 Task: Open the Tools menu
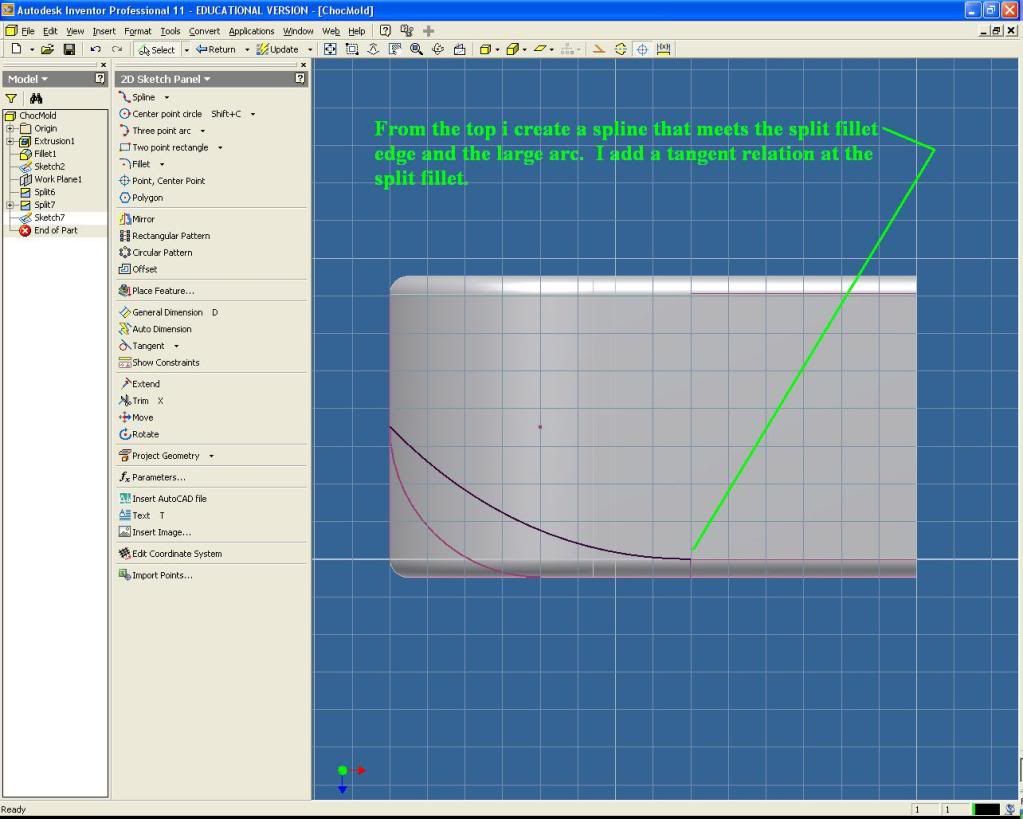pyautogui.click(x=170, y=31)
